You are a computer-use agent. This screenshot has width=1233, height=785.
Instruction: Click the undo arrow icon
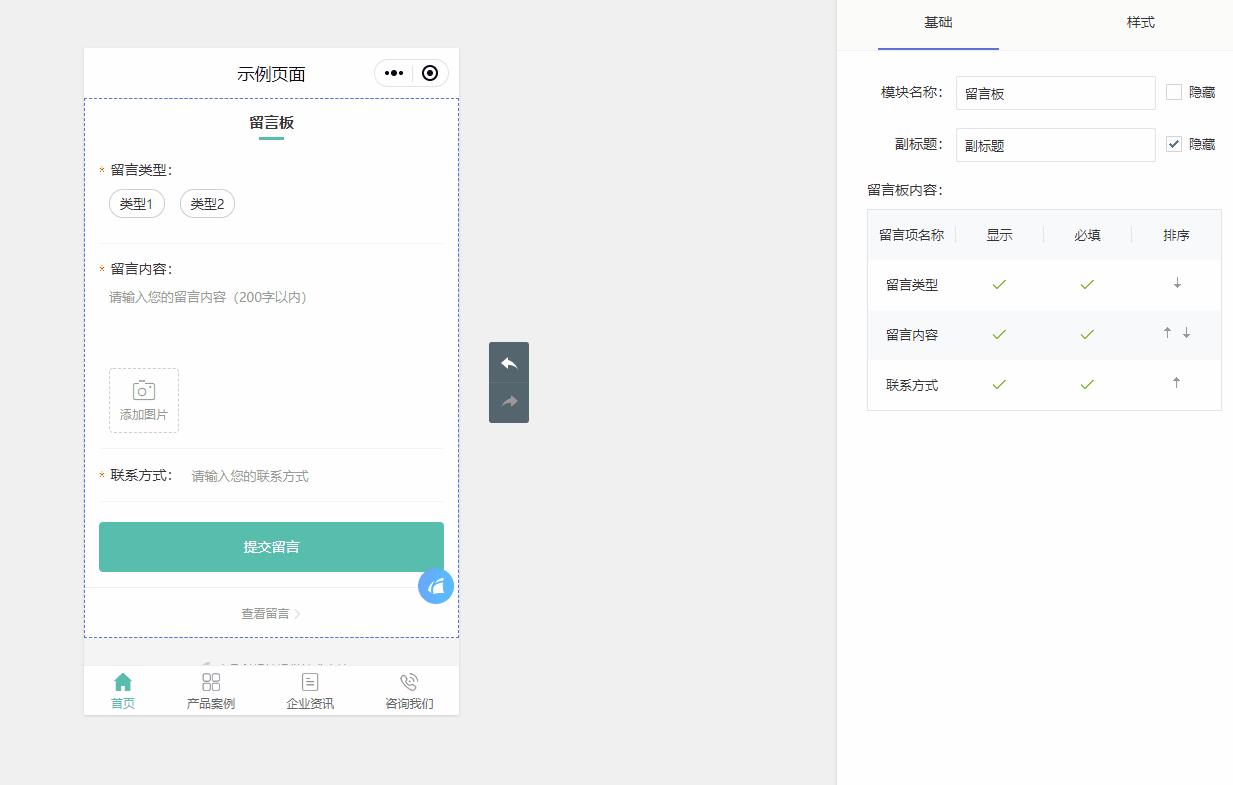pos(509,363)
